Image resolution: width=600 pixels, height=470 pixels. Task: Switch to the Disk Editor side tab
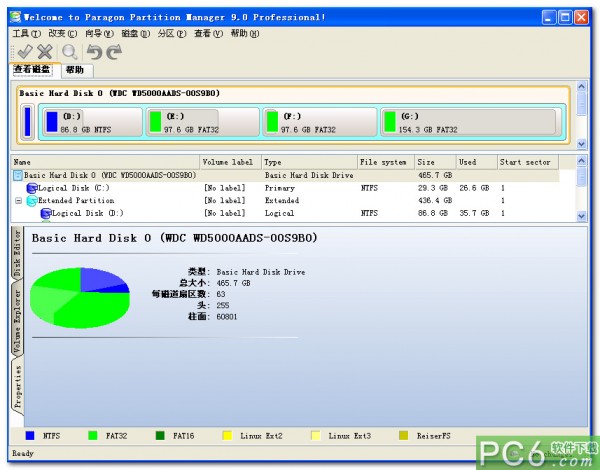pos(17,253)
